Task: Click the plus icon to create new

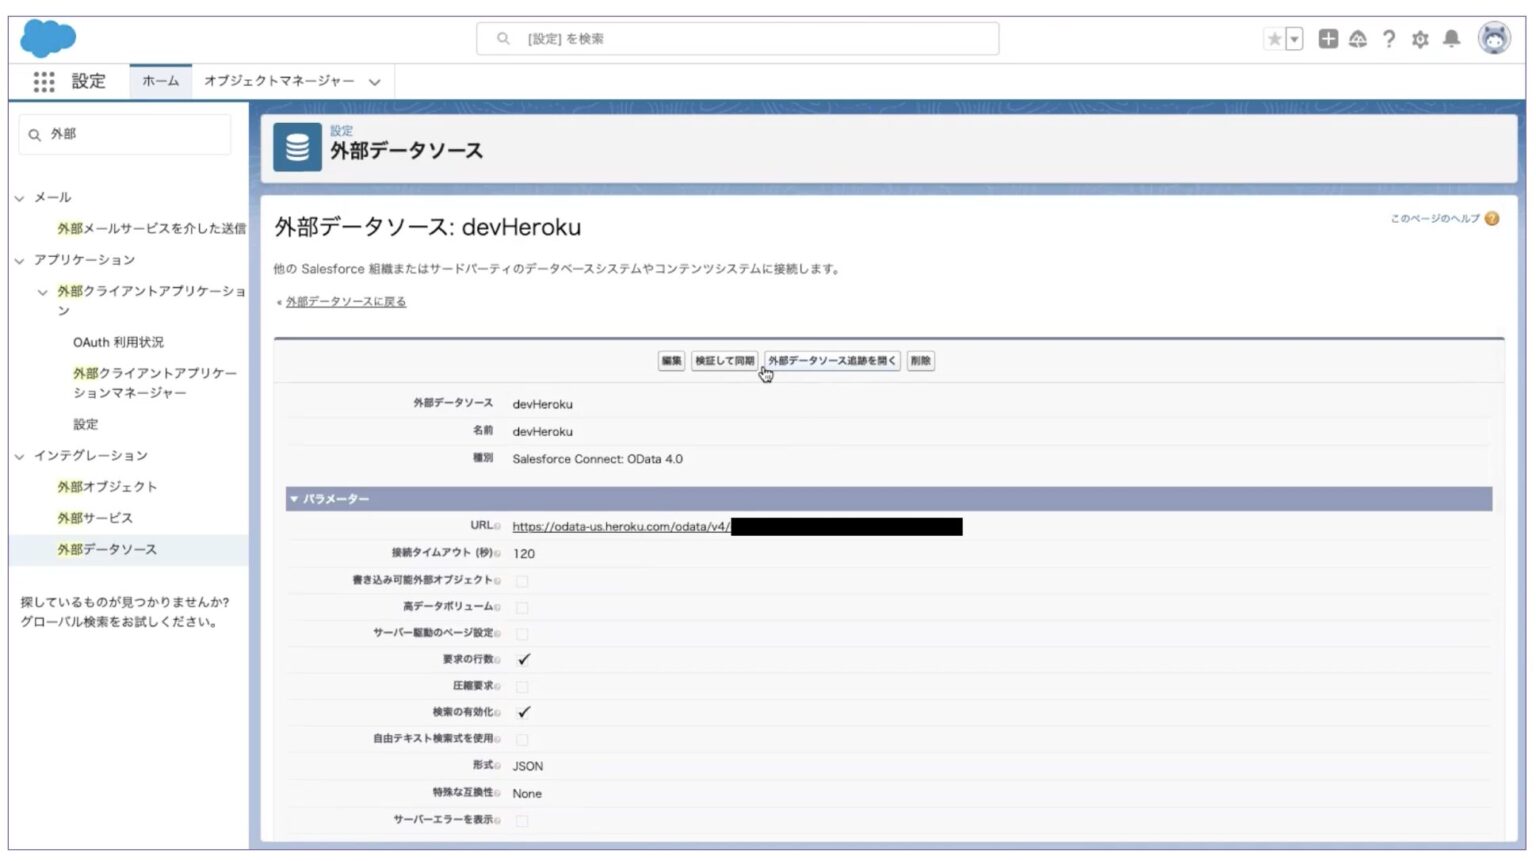Action: pyautogui.click(x=1327, y=39)
